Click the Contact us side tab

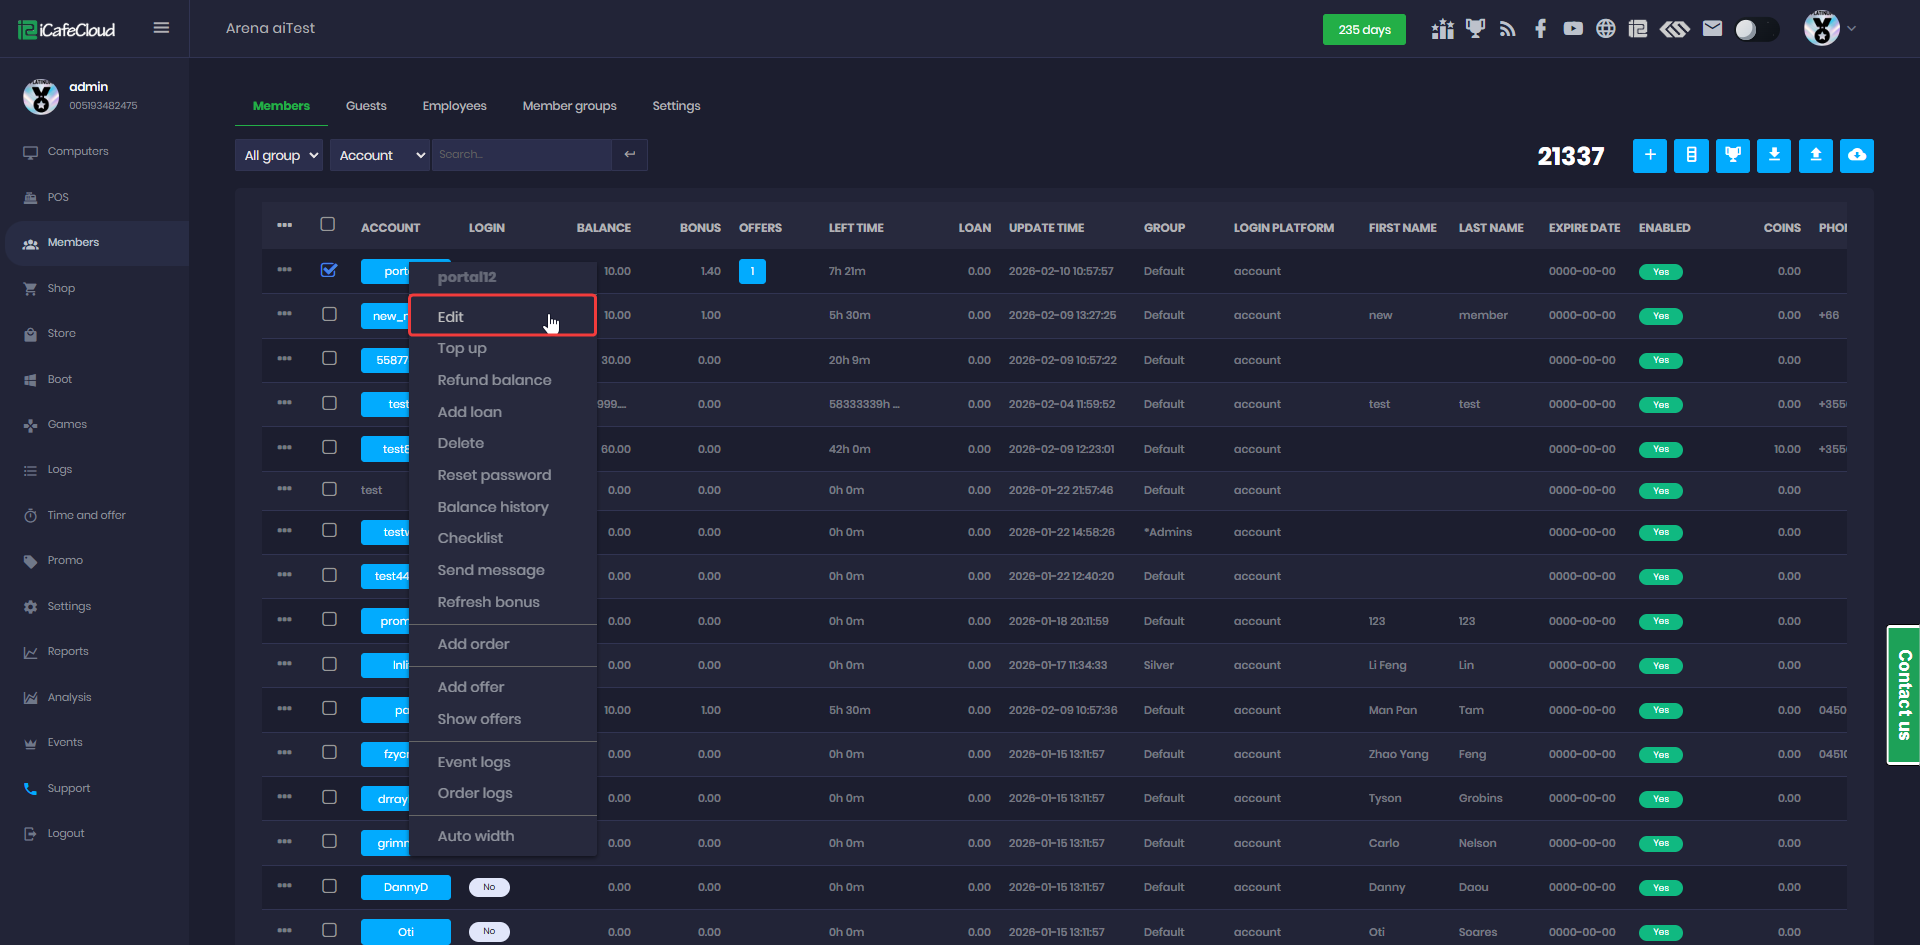tap(1903, 694)
